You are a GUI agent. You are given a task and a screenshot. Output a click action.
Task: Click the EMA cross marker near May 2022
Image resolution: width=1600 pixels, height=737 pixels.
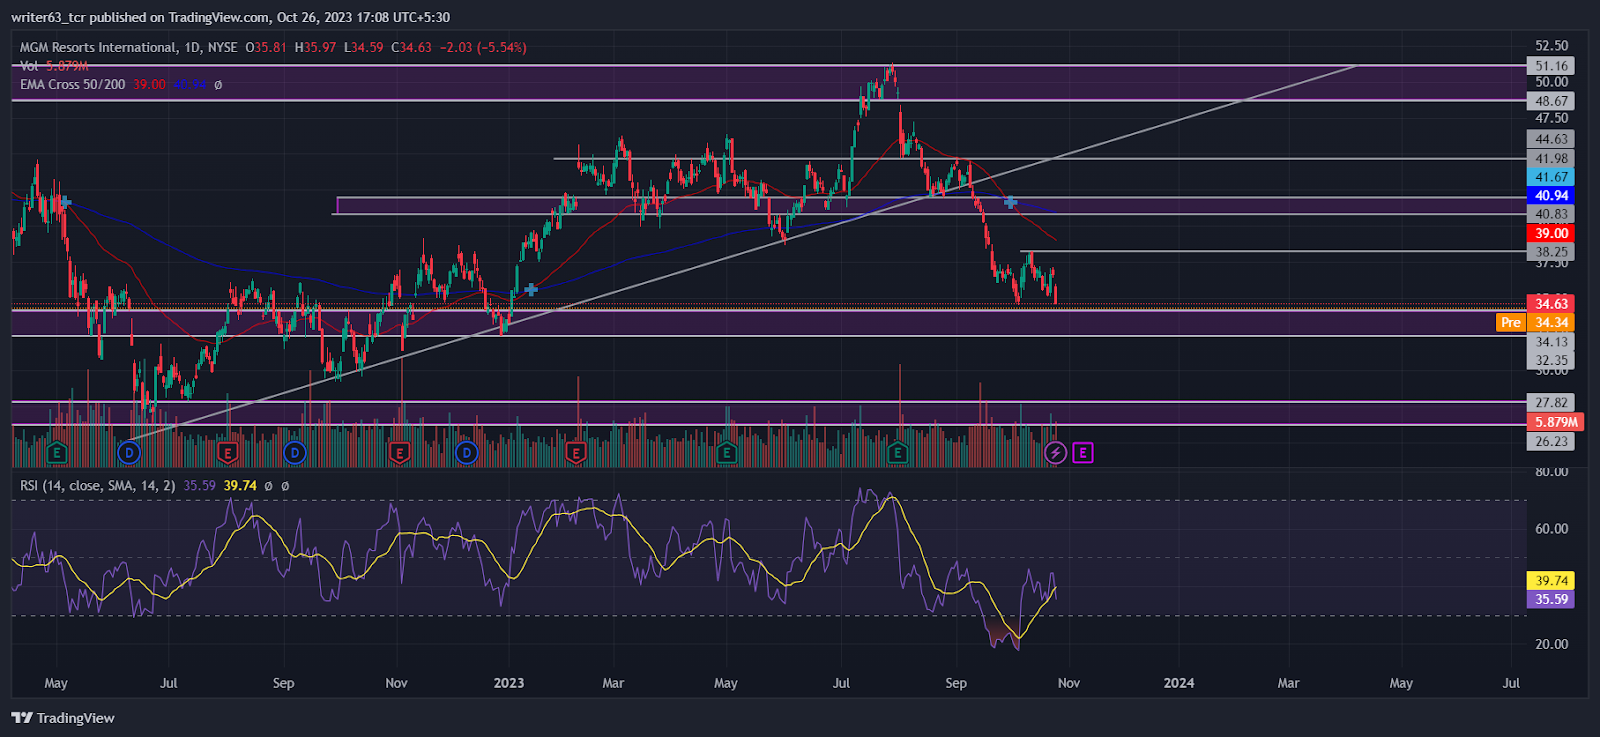[65, 202]
